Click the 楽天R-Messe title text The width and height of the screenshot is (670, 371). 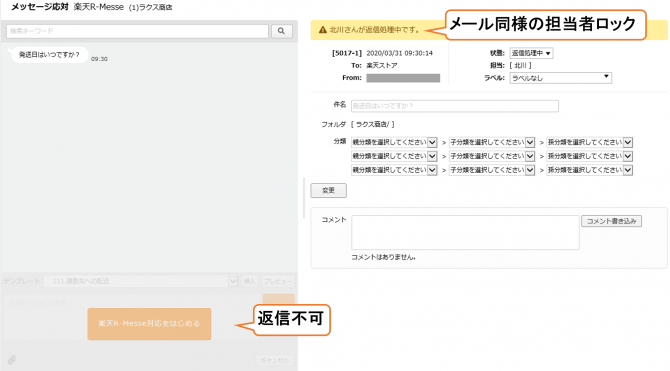pos(98,7)
